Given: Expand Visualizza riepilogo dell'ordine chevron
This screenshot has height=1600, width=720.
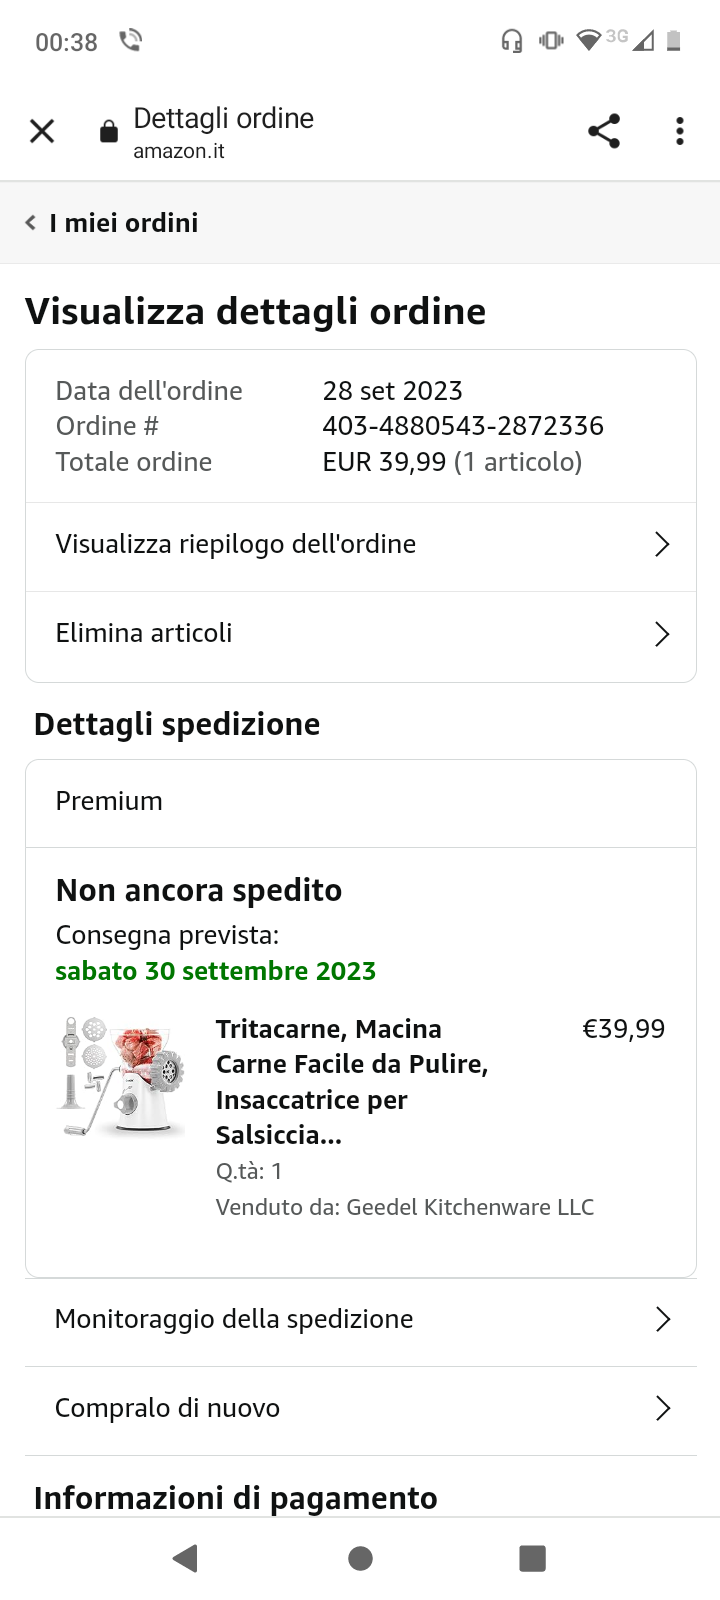Looking at the screenshot, I should click(661, 545).
